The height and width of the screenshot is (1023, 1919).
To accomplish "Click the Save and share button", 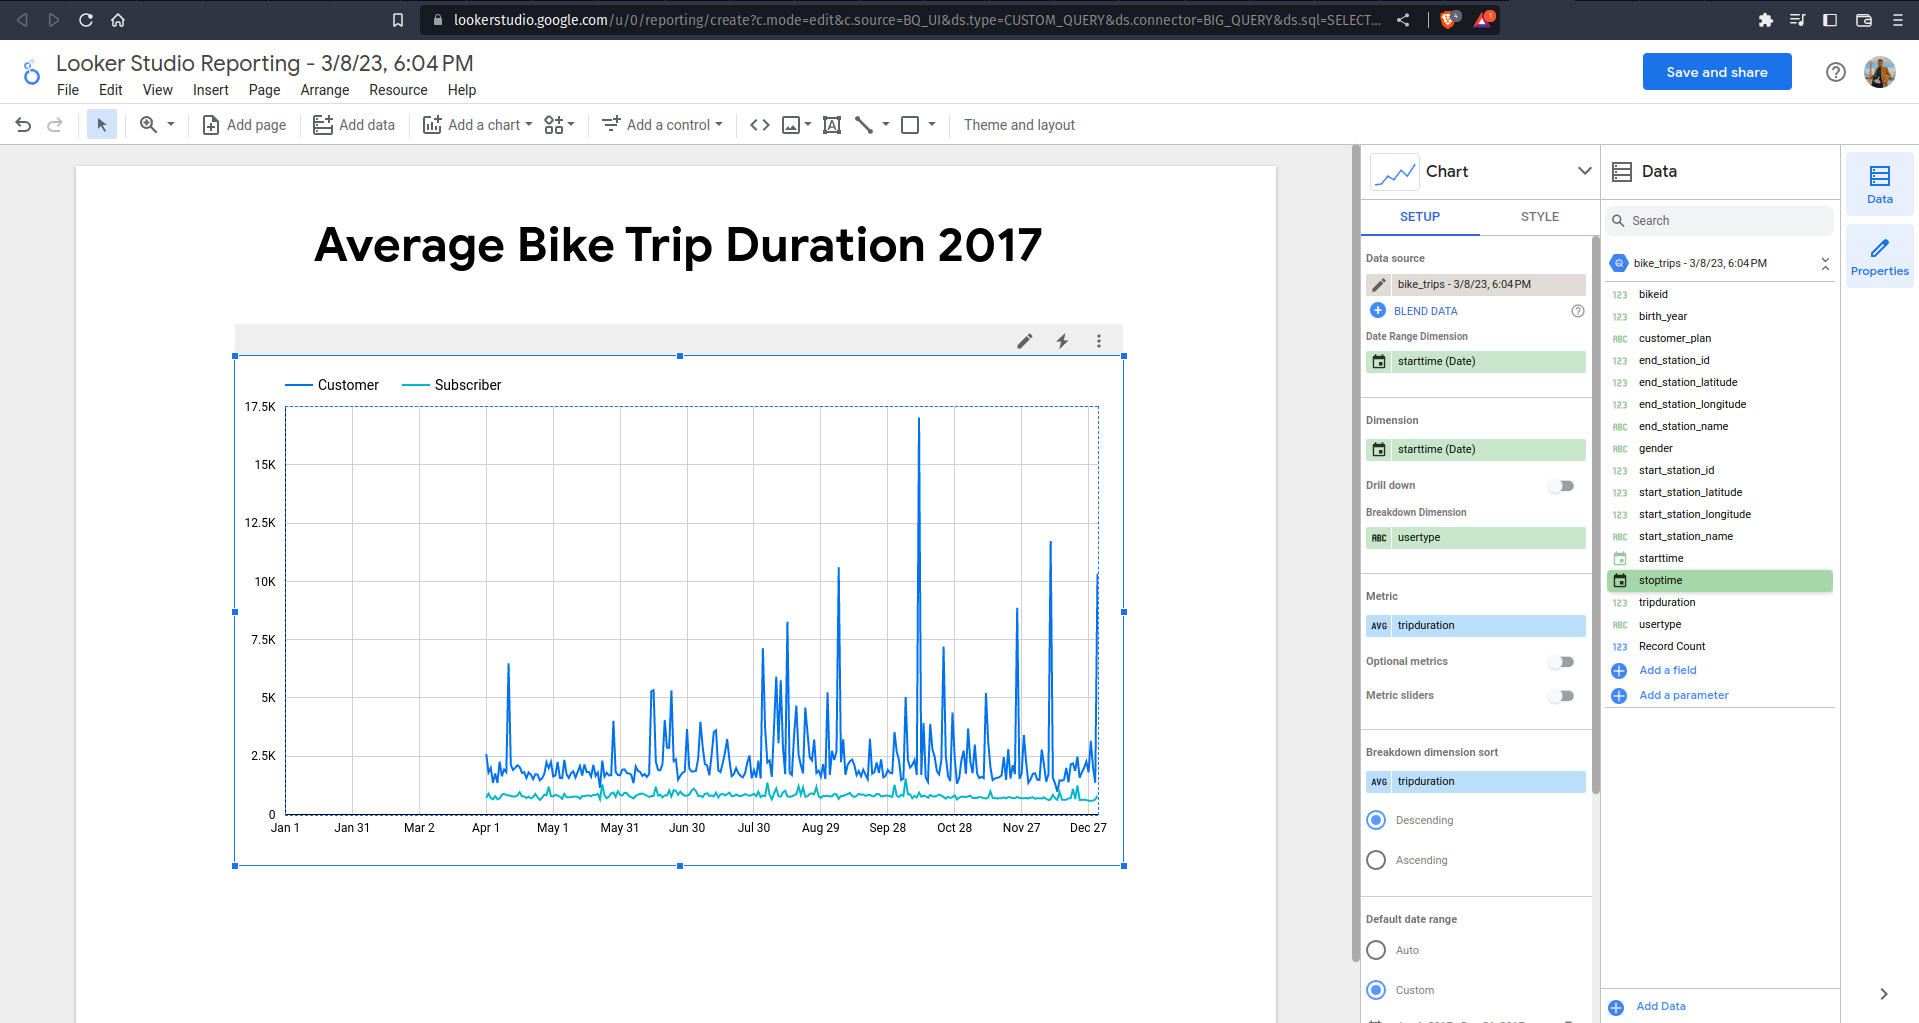I will [1716, 72].
